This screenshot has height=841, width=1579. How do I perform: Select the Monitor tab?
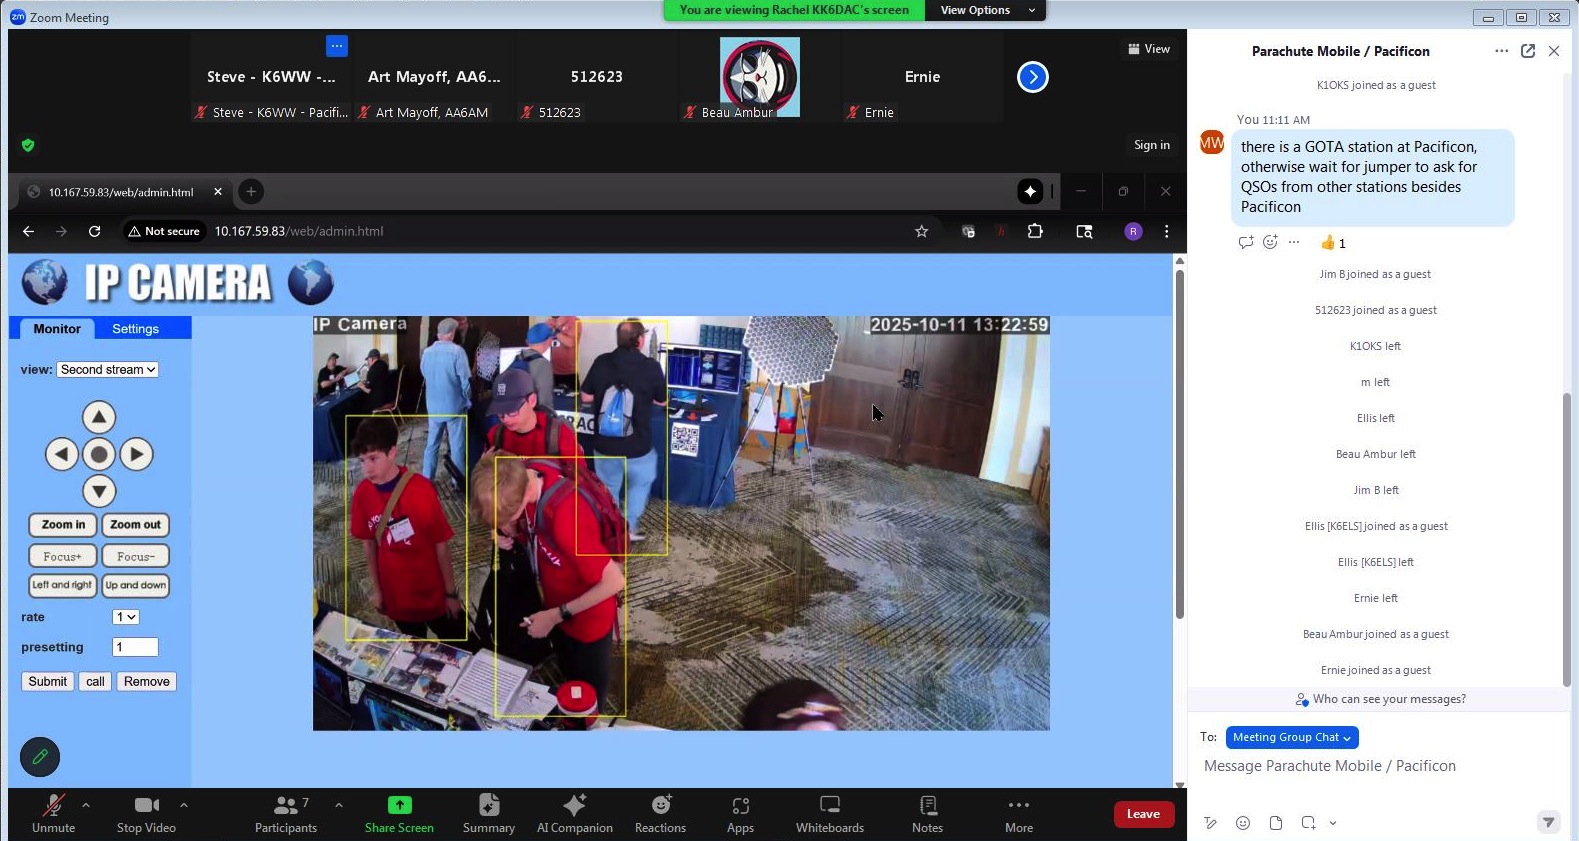click(57, 329)
